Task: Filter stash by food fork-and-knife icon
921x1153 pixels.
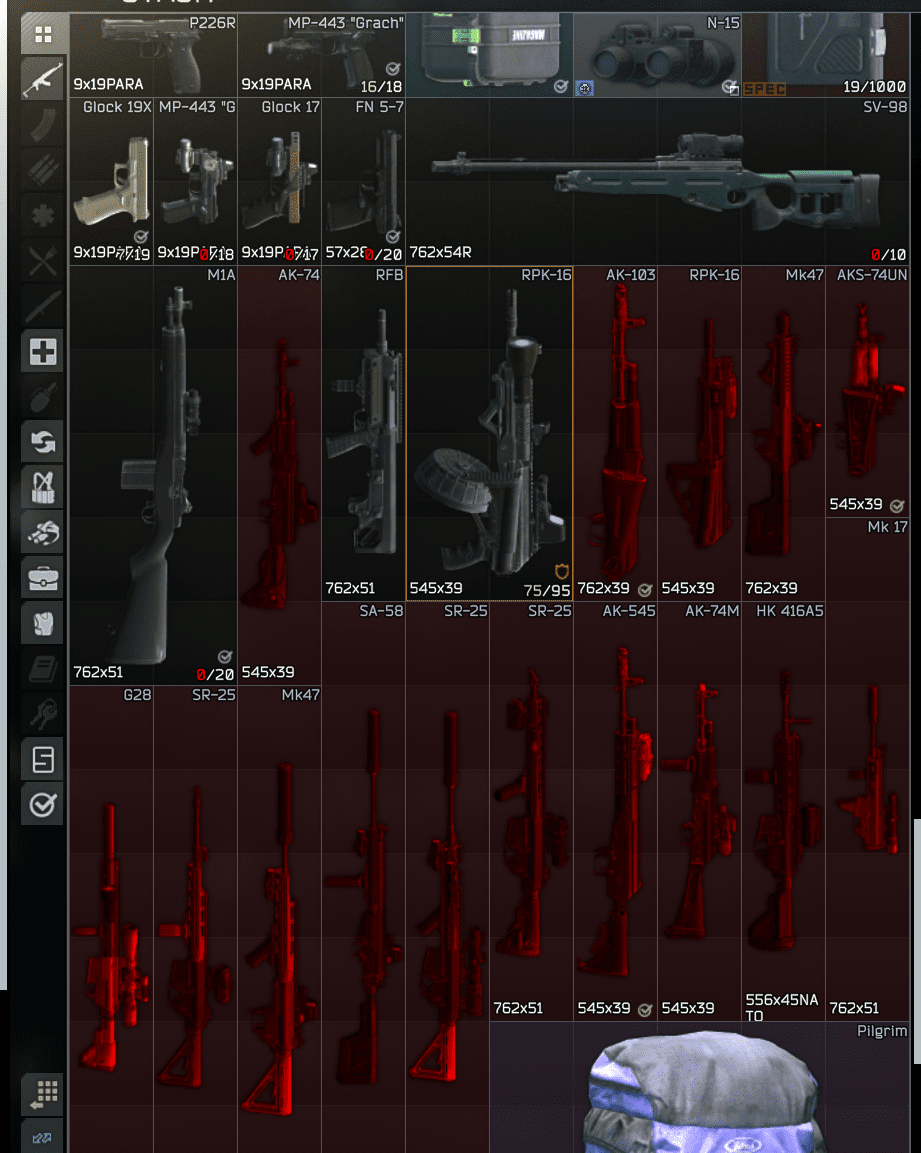Action: 43,261
